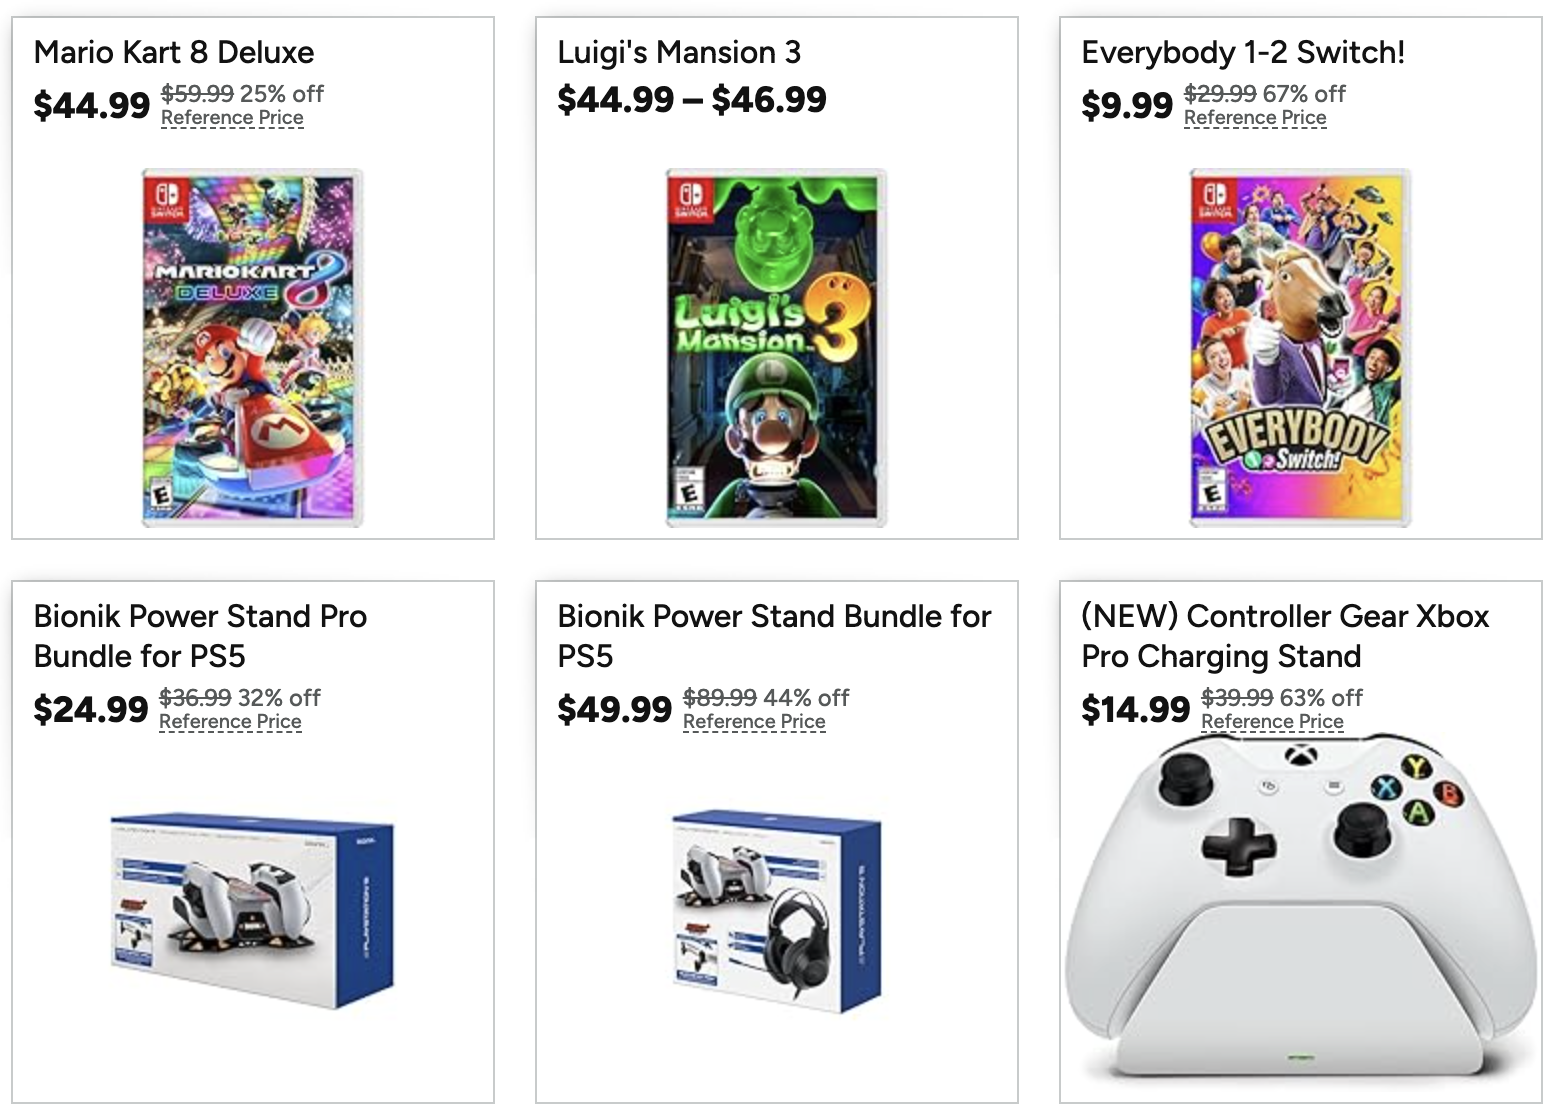Click Reference Price under Bionik Bundle $89.99
This screenshot has height=1118, width=1558.
754,722
